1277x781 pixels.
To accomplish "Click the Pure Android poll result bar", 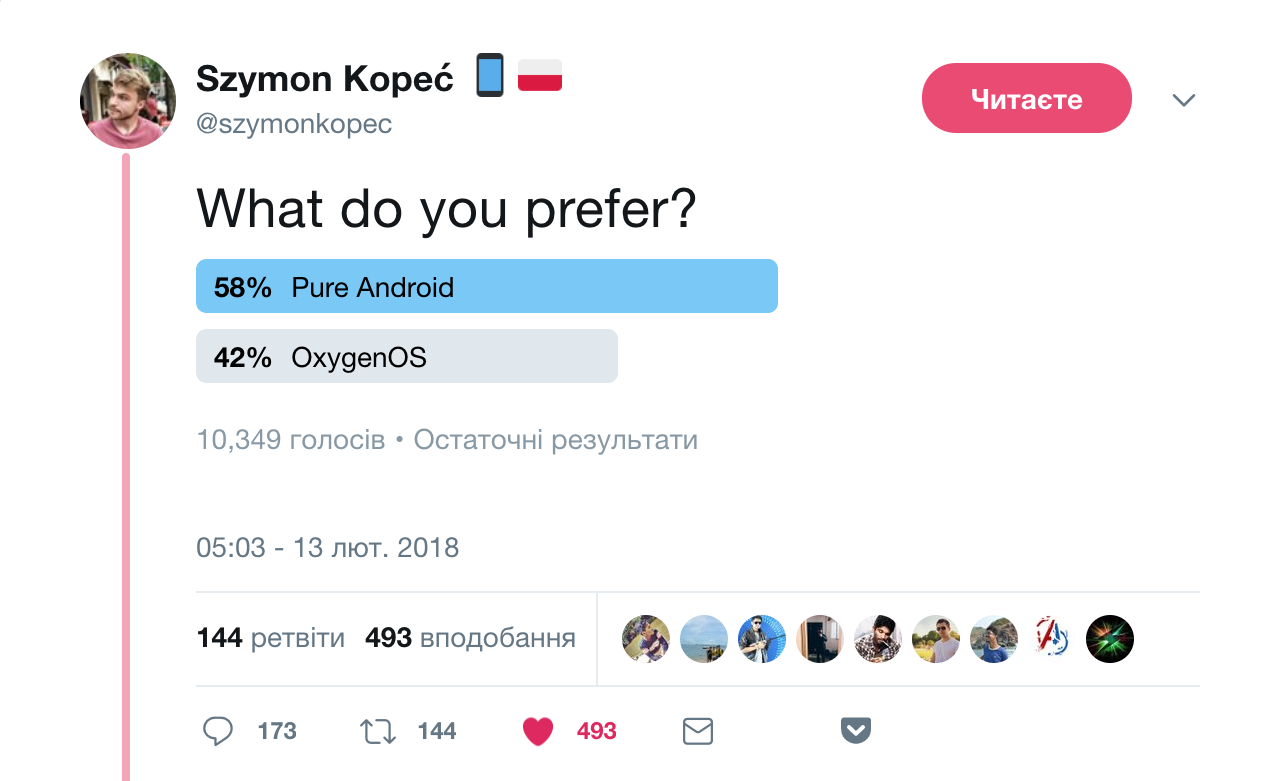I will pyautogui.click(x=487, y=287).
